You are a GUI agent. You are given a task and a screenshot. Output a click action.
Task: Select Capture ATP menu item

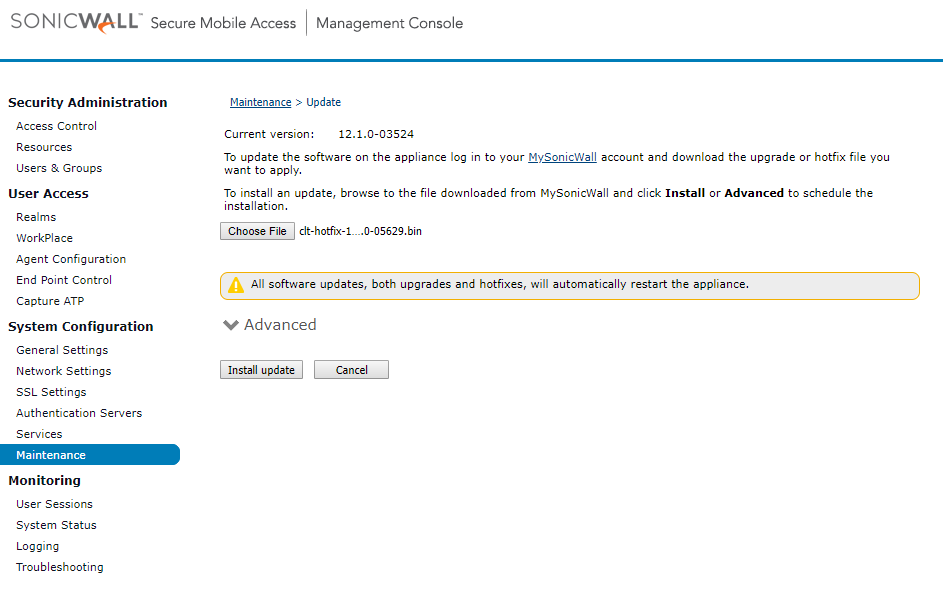tap(50, 301)
